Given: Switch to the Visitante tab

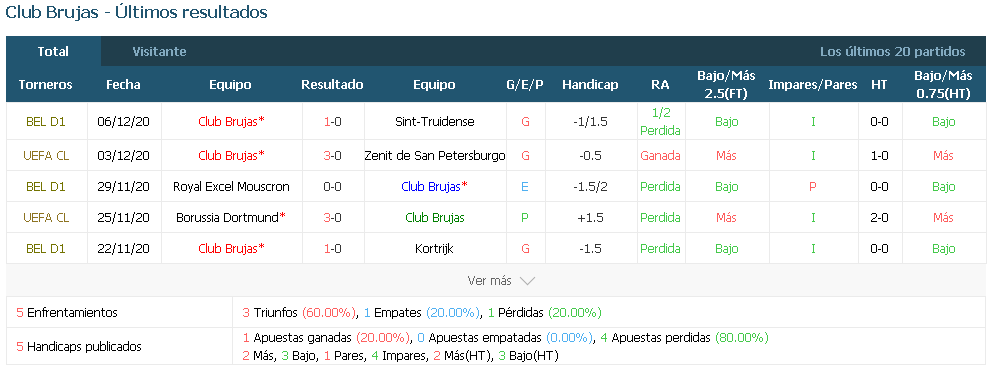Looking at the screenshot, I should (x=159, y=51).
